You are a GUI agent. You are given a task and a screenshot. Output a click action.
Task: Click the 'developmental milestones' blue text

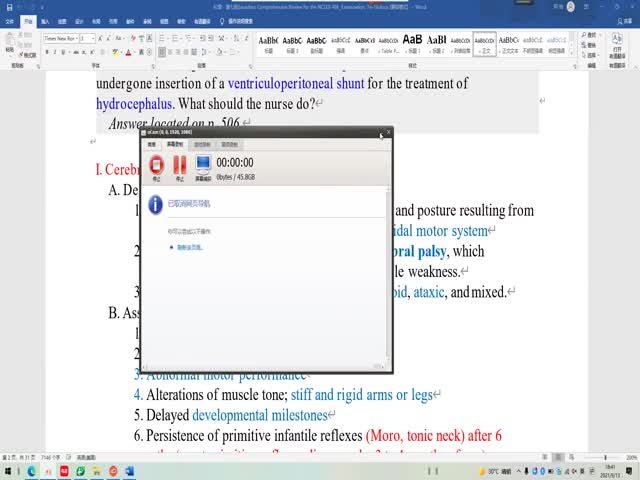[259, 415]
